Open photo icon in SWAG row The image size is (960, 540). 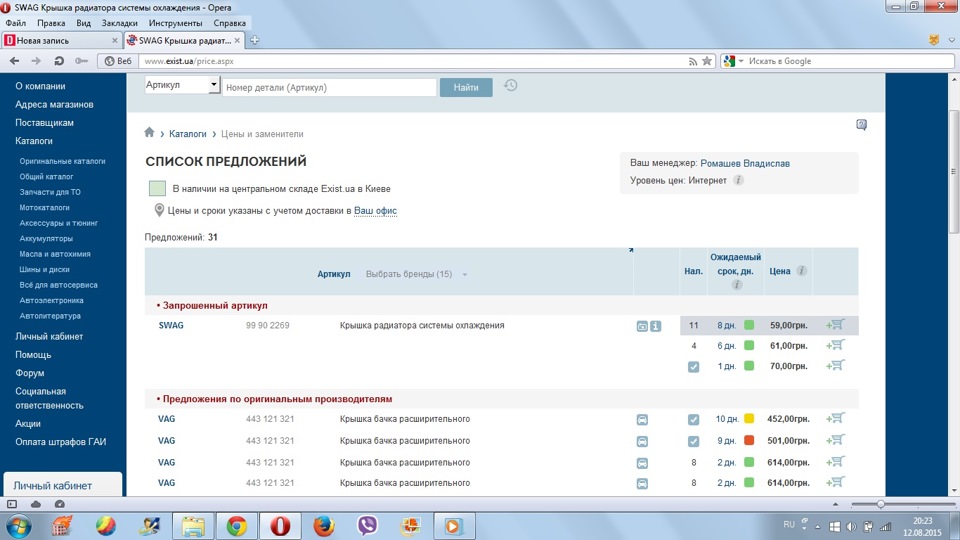point(642,326)
